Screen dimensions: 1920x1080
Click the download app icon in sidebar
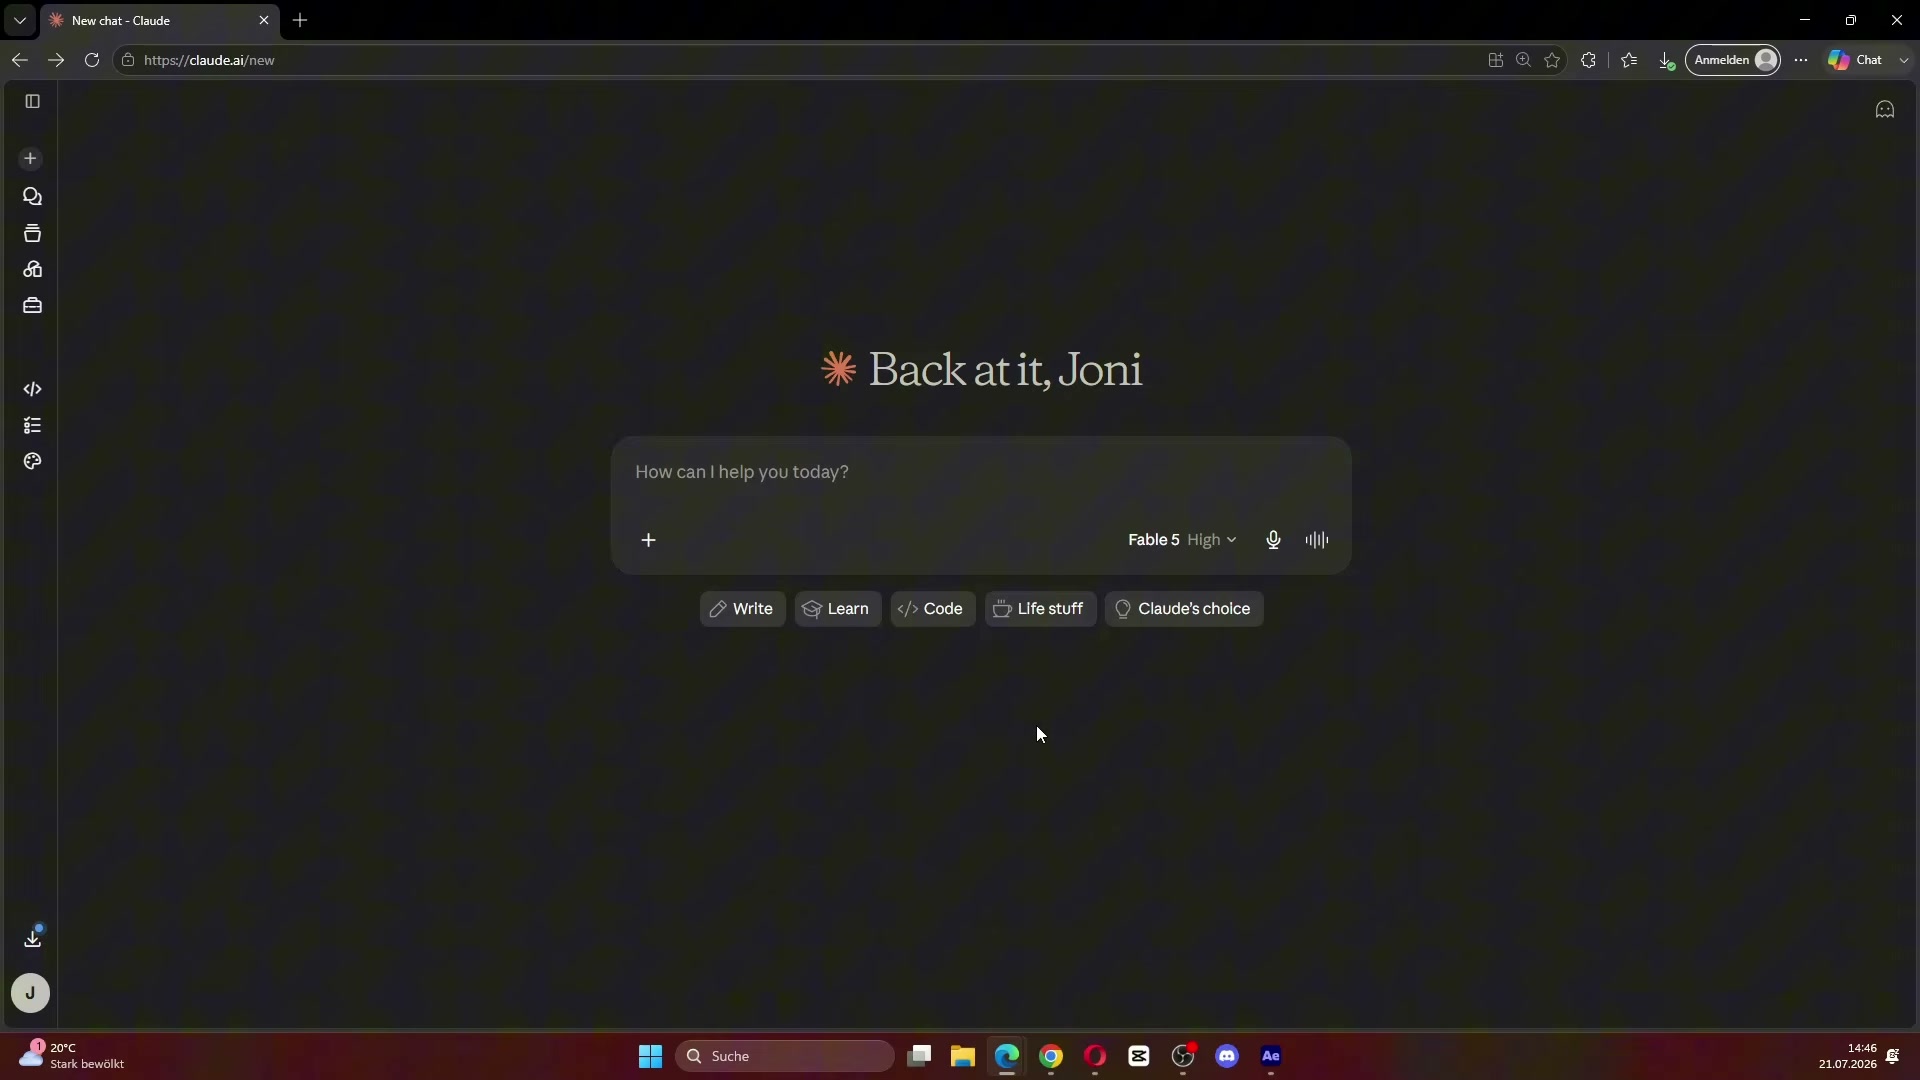click(x=32, y=939)
